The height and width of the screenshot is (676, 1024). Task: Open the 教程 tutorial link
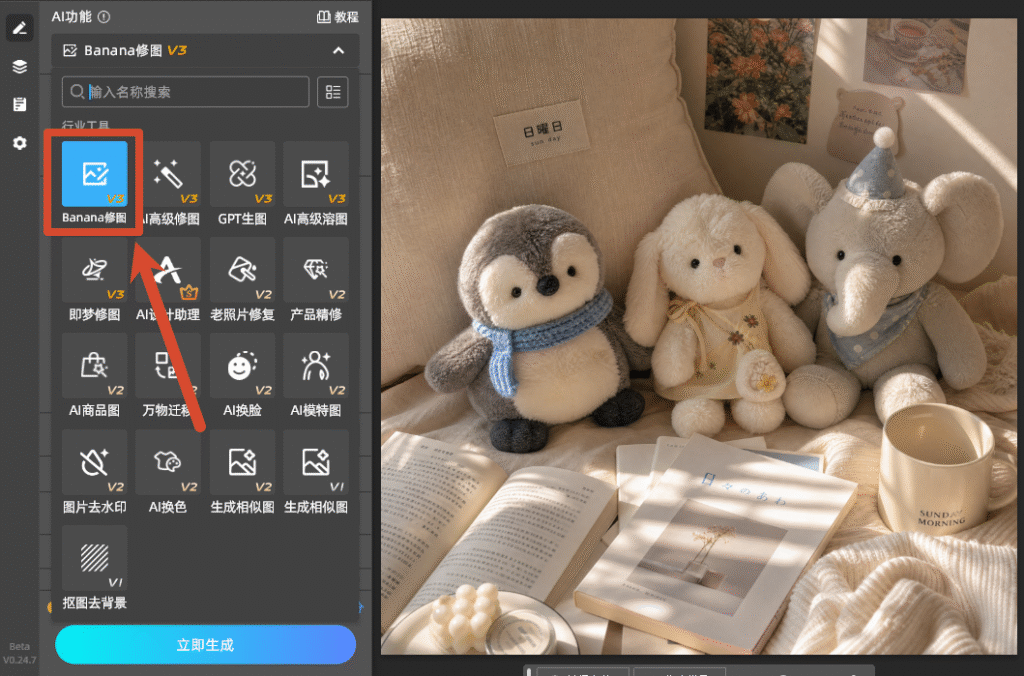[x=338, y=17]
